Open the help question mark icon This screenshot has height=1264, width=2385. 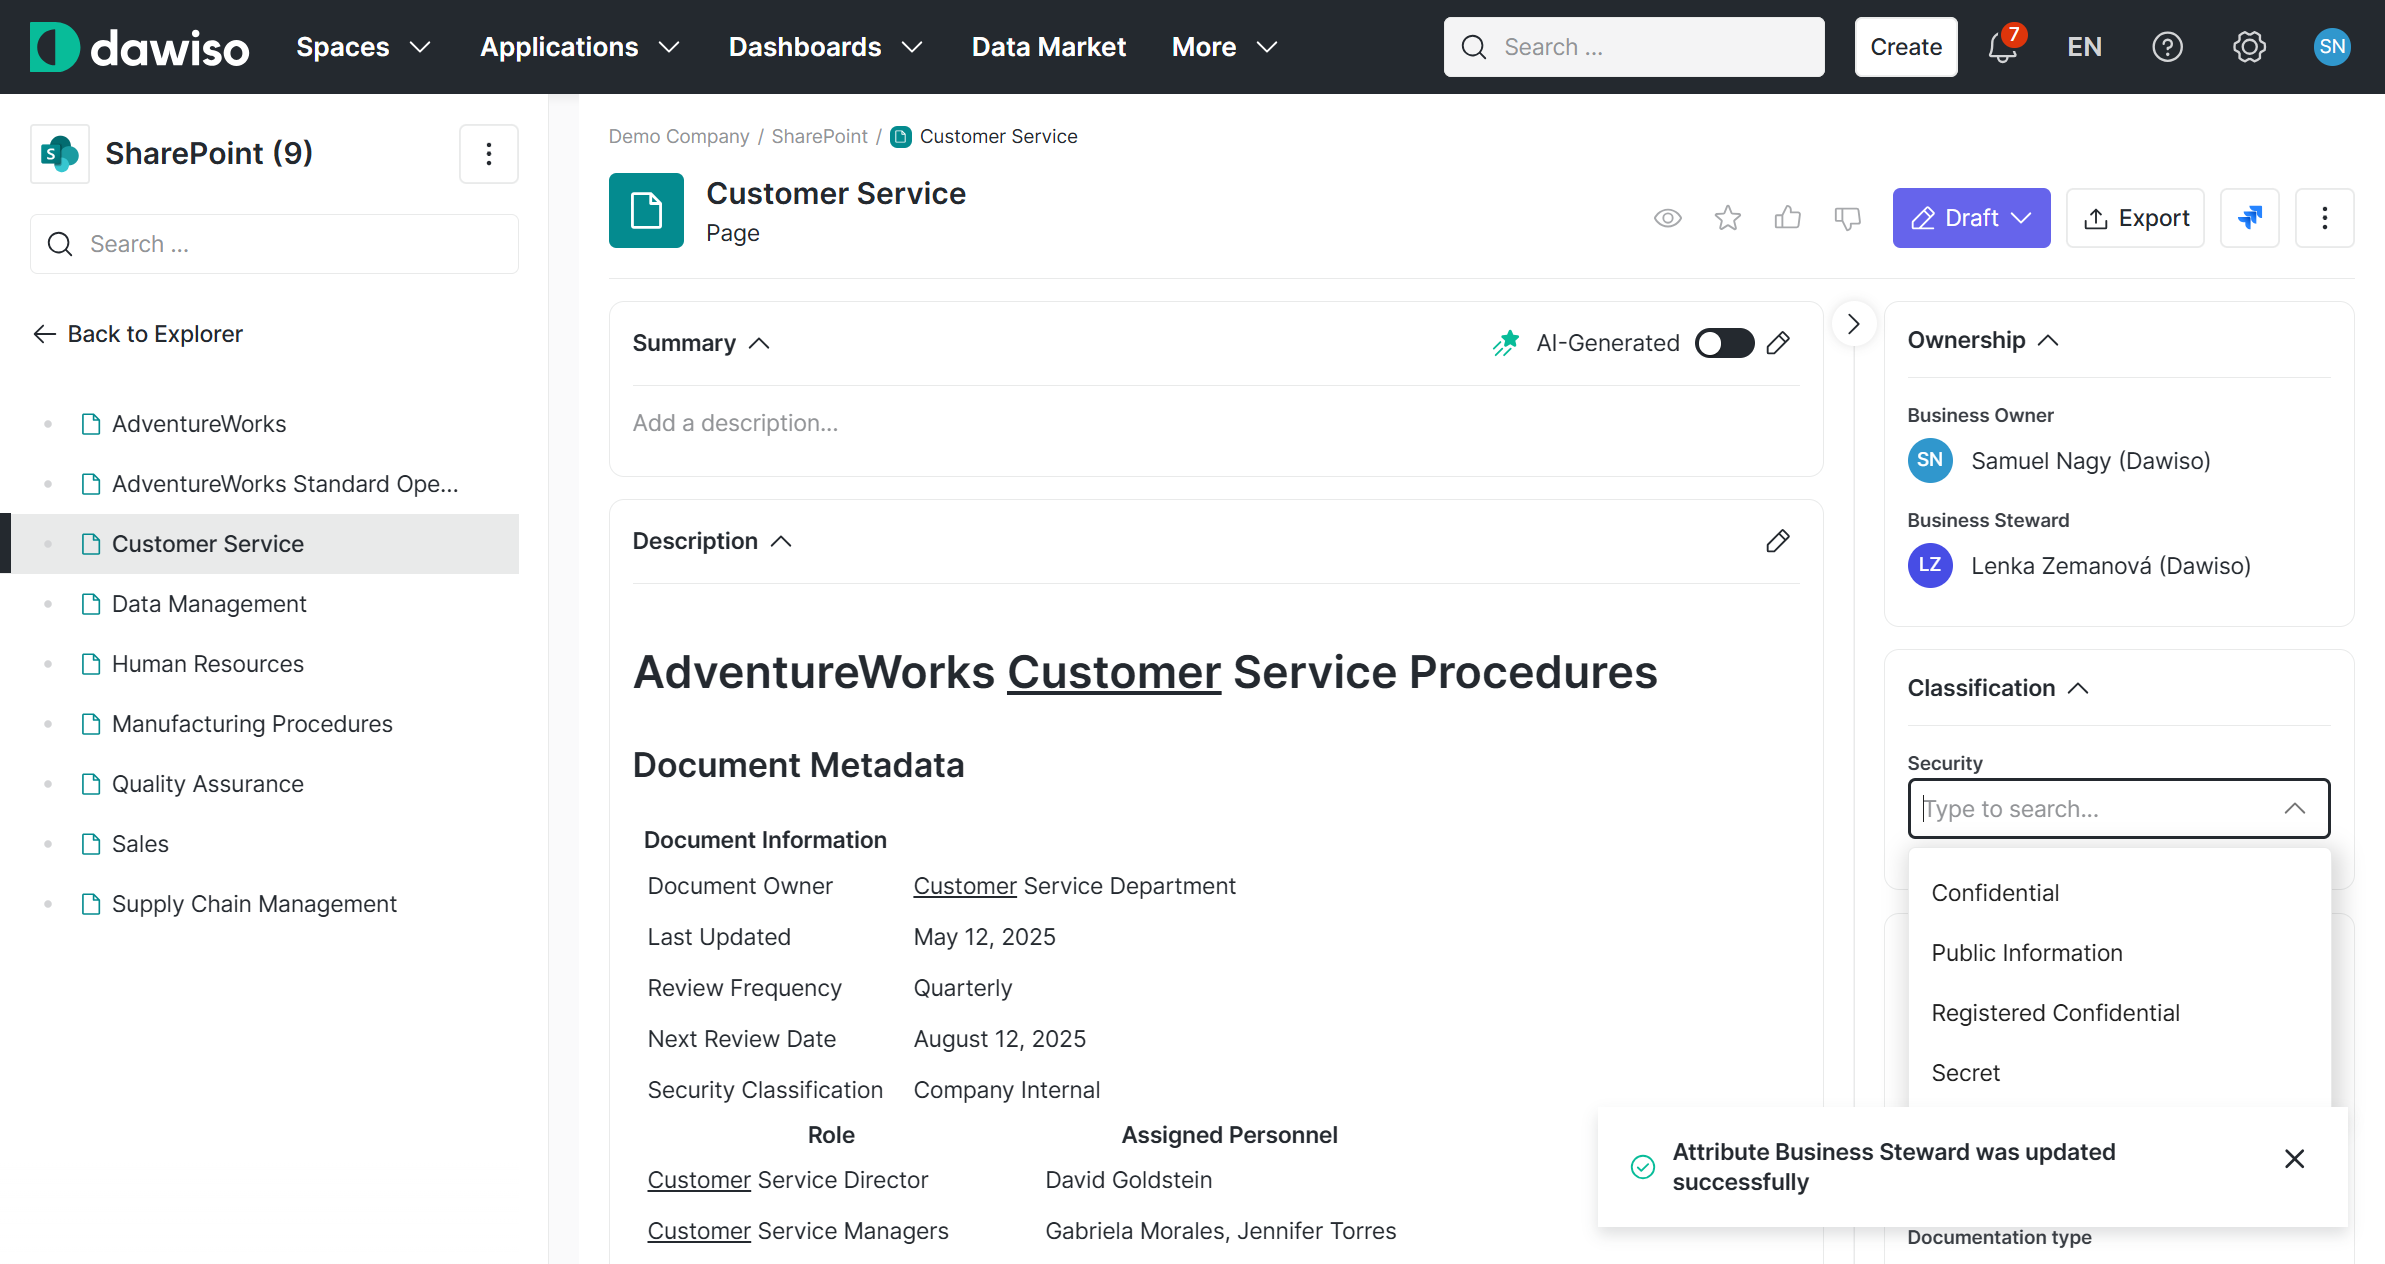pyautogui.click(x=2167, y=47)
